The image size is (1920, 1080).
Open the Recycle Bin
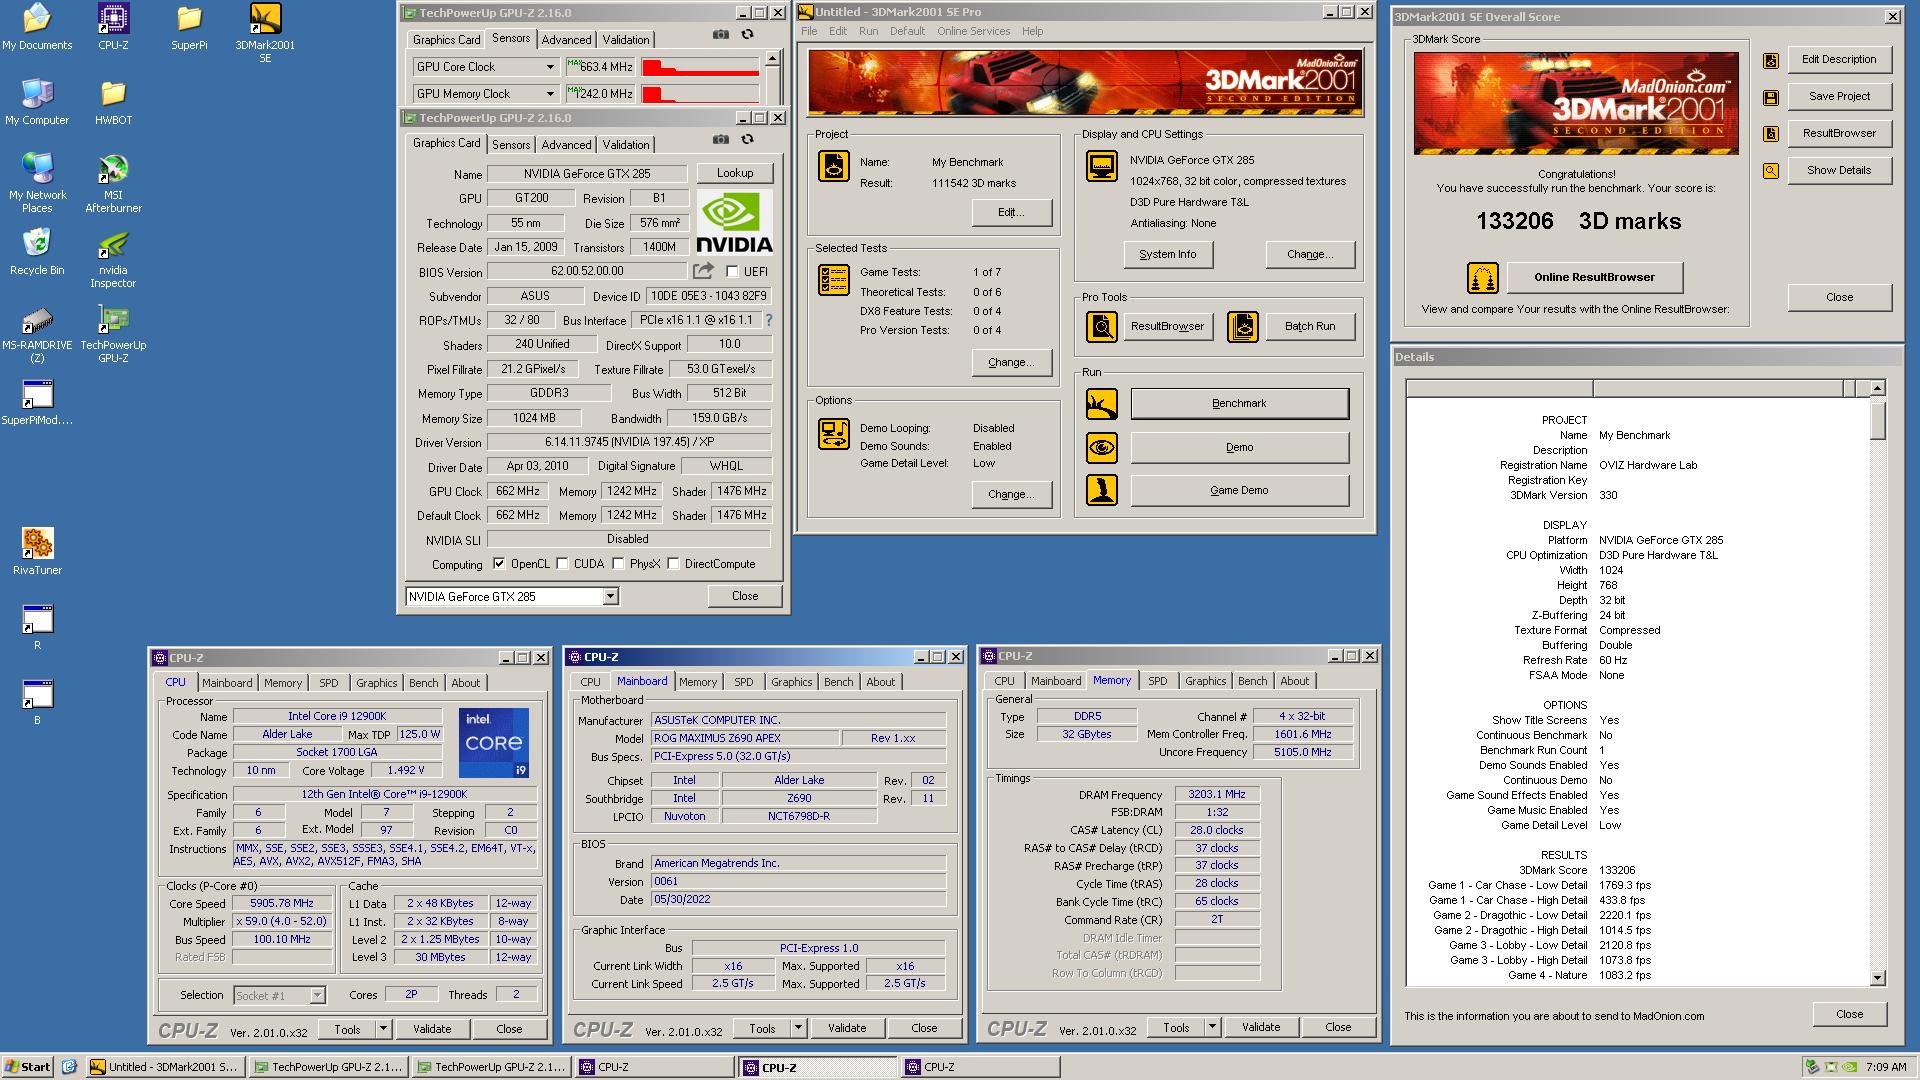pos(37,251)
